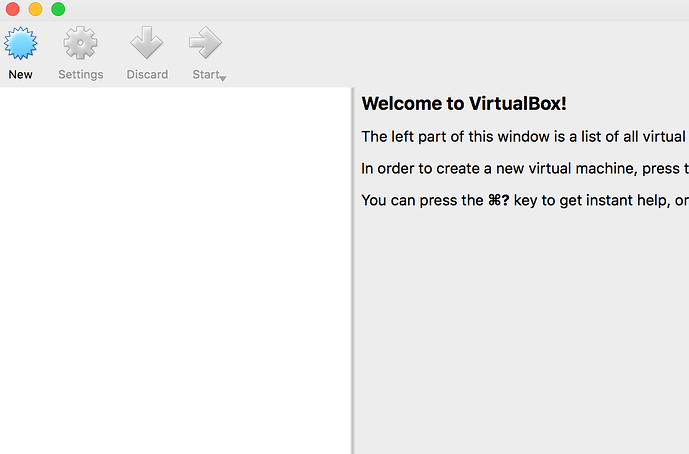
Task: Click the Discard down-arrow icon
Action: (147, 43)
